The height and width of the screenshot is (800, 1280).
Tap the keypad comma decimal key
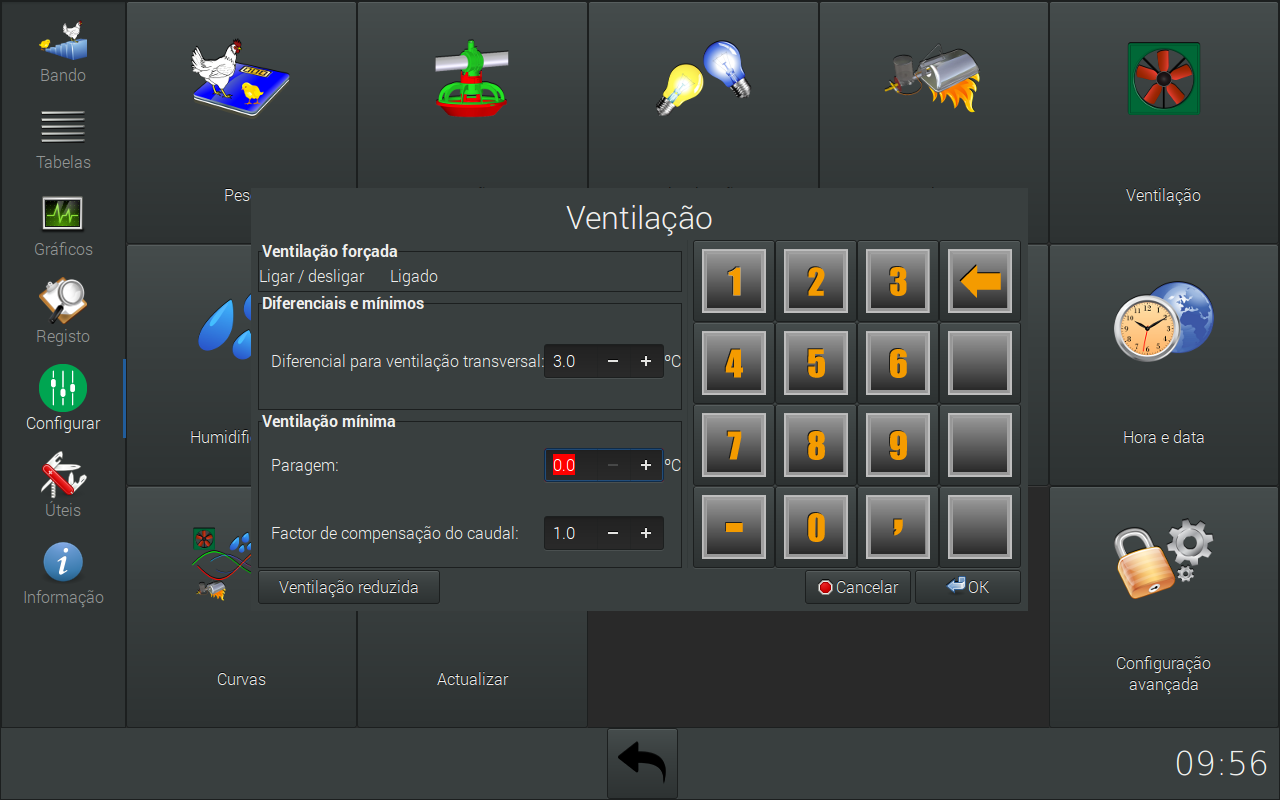[898, 527]
